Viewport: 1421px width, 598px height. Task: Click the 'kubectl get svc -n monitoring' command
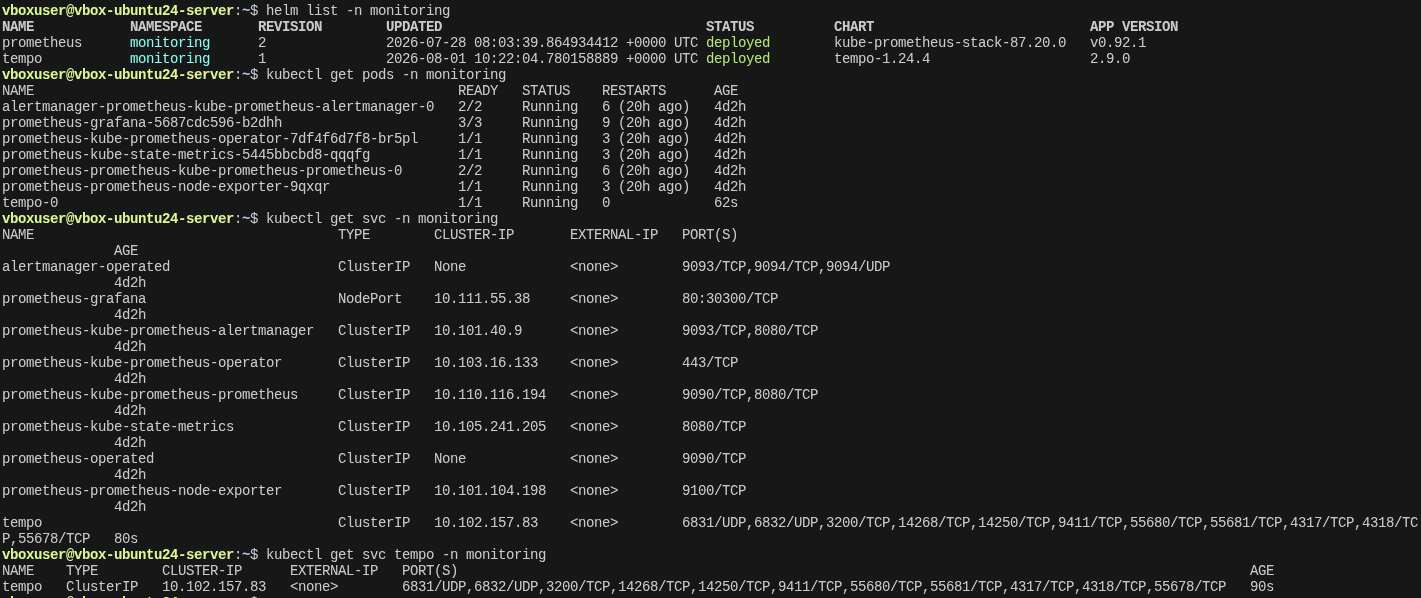tap(382, 219)
